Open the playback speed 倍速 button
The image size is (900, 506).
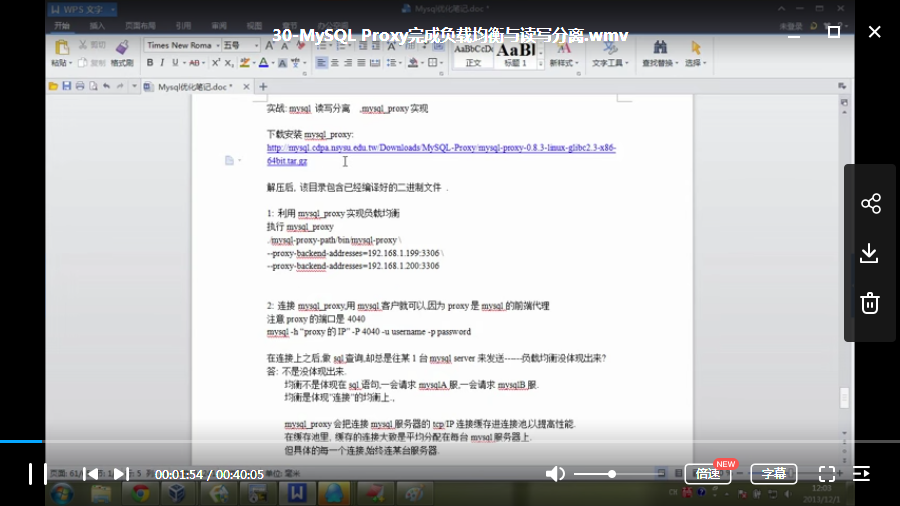pos(708,474)
